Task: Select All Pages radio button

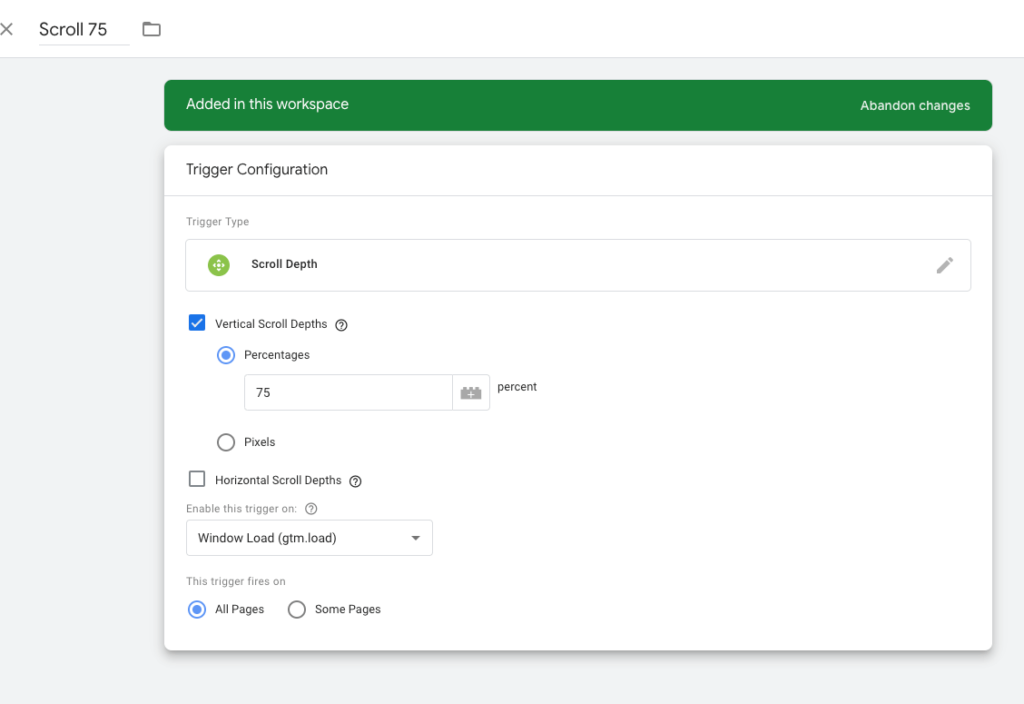Action: click(197, 609)
